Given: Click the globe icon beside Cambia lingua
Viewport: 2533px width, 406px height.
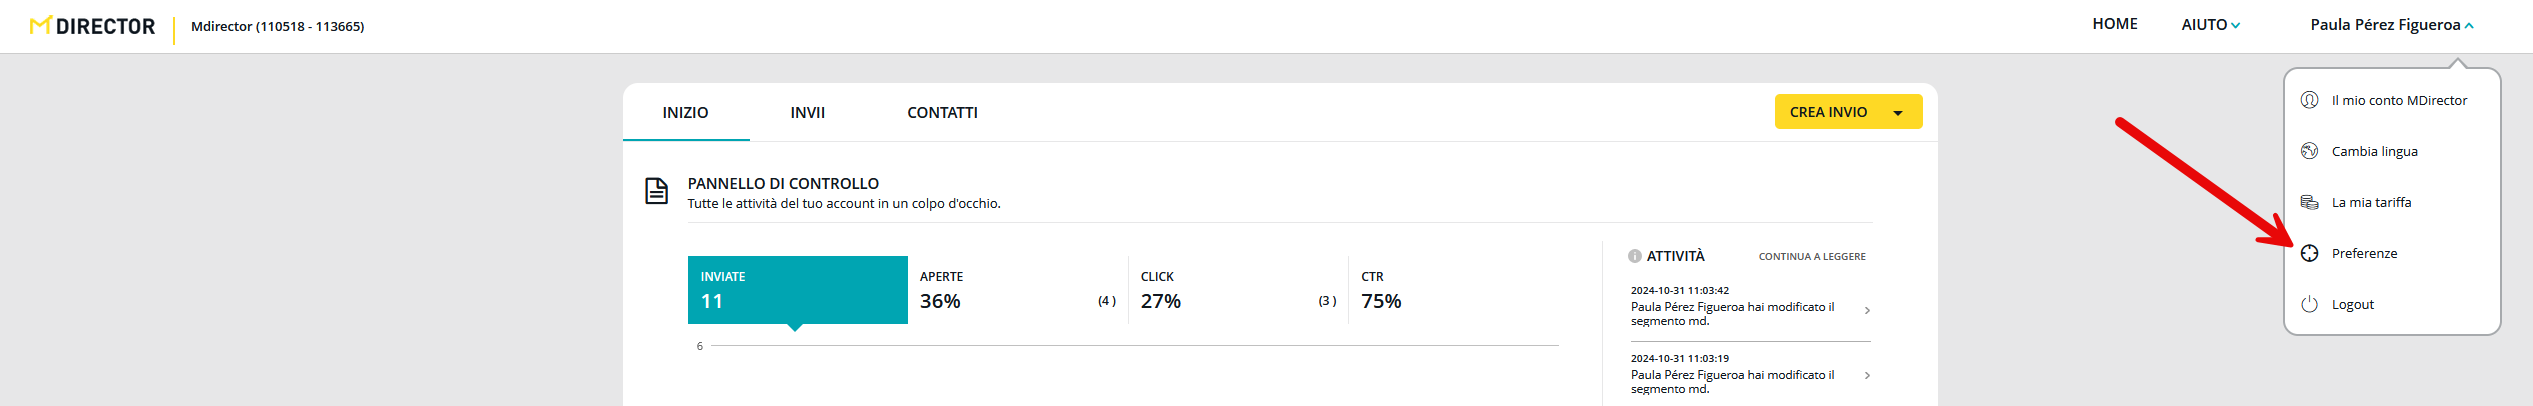Looking at the screenshot, I should pos(2309,151).
